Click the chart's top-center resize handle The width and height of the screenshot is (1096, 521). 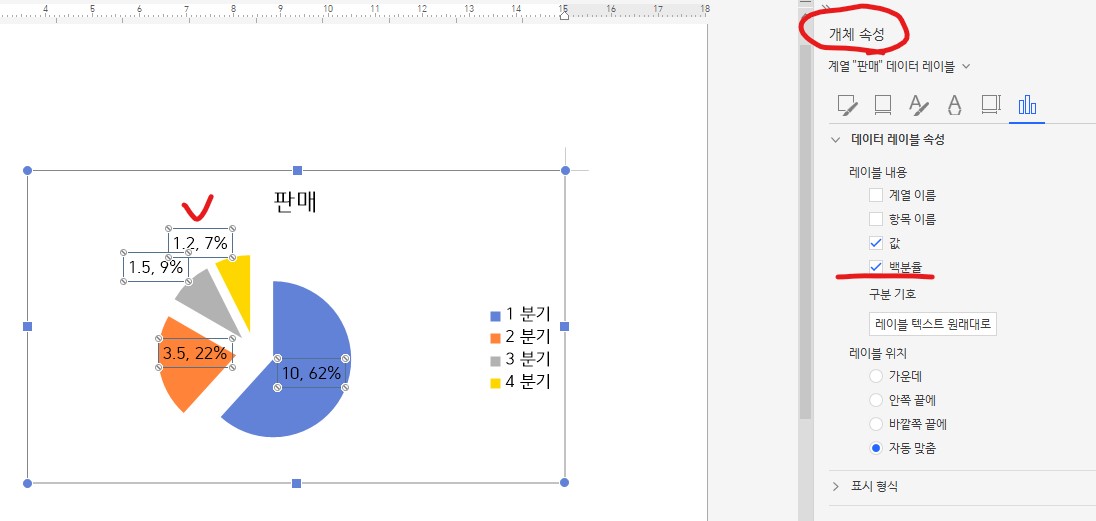point(297,171)
